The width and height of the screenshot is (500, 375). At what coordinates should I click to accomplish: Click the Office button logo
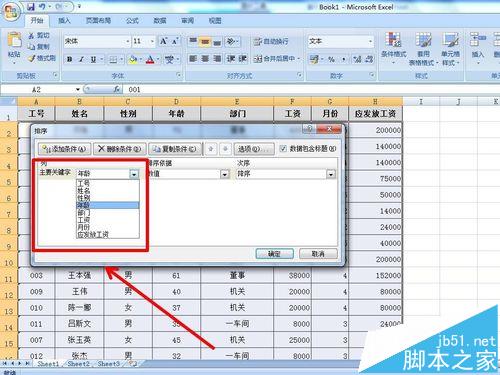[x=11, y=12]
